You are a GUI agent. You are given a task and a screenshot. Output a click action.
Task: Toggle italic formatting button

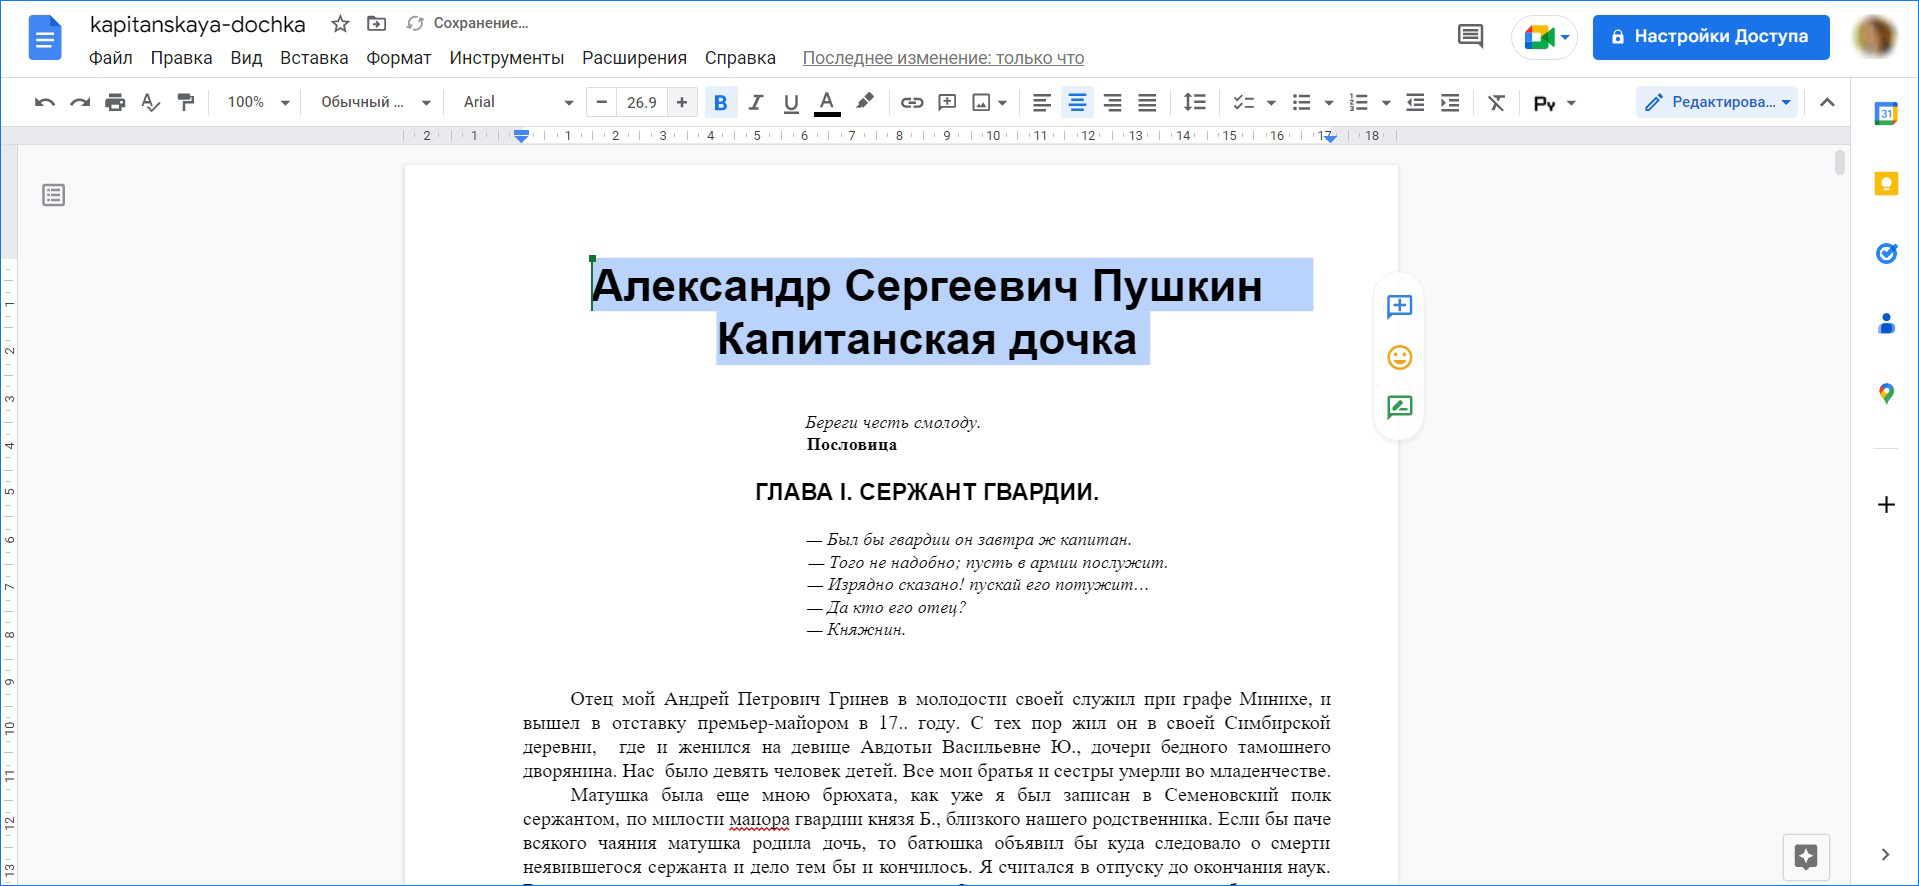[x=756, y=102]
